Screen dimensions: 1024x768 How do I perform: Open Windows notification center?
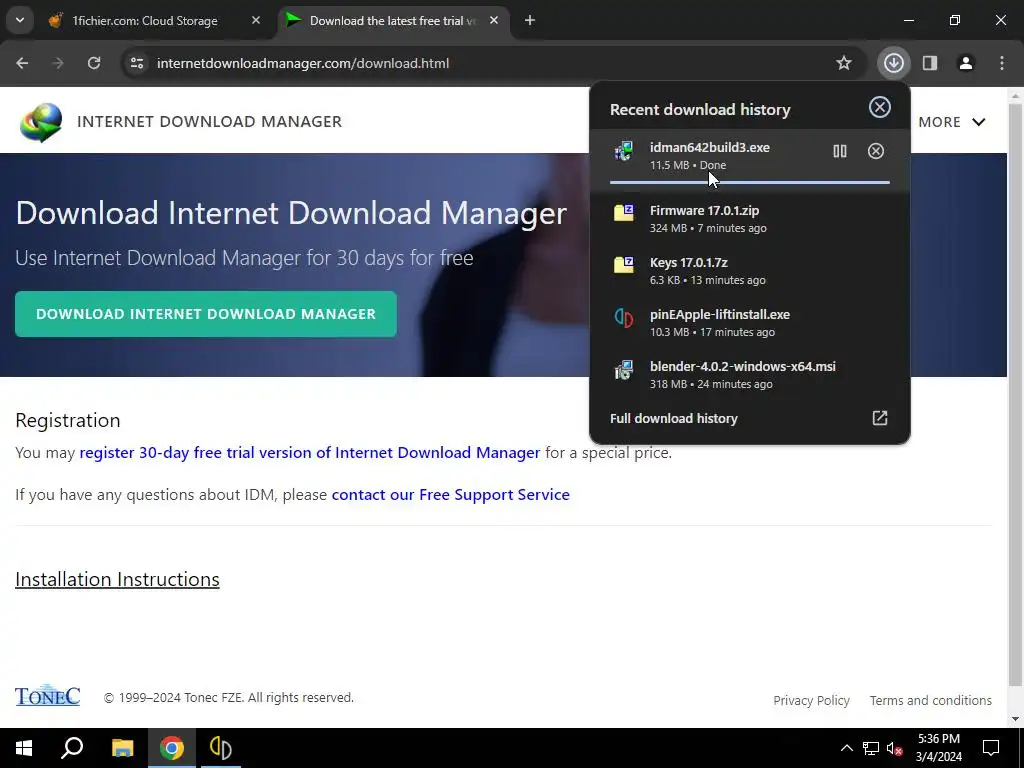pyautogui.click(x=991, y=748)
